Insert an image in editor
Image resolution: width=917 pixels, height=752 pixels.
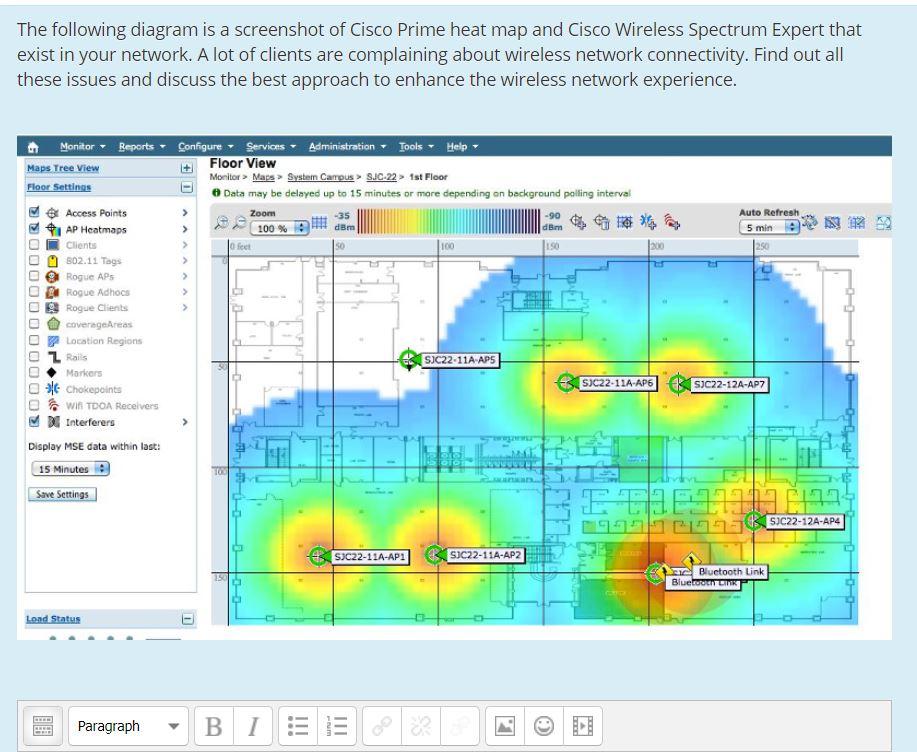tap(505, 726)
